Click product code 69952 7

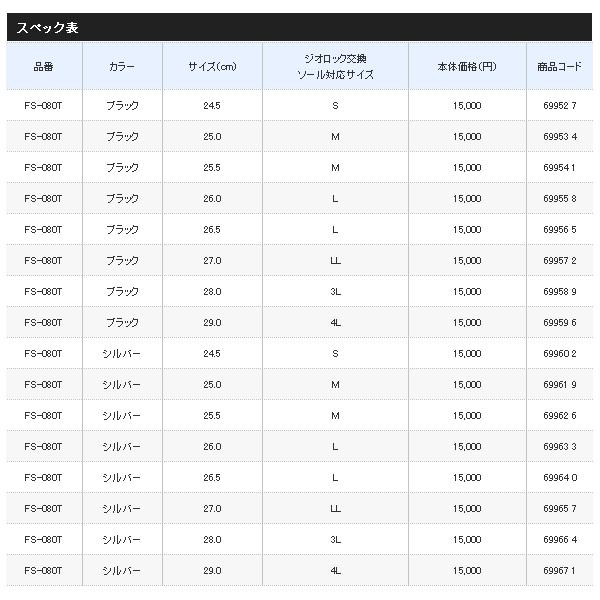560,105
